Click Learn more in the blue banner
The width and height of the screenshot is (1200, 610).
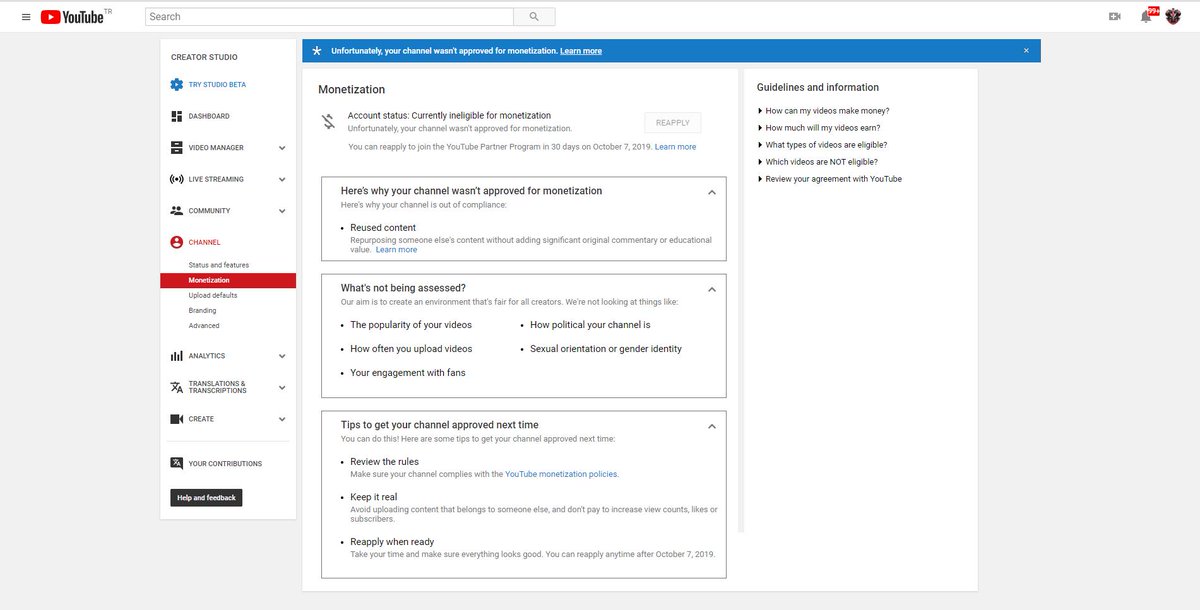[581, 51]
